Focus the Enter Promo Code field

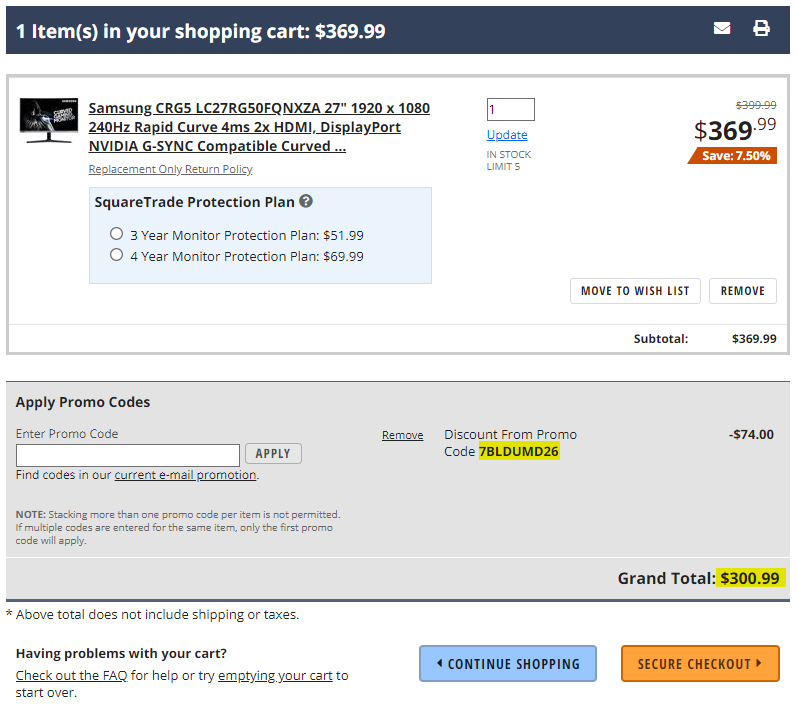pyautogui.click(x=128, y=455)
